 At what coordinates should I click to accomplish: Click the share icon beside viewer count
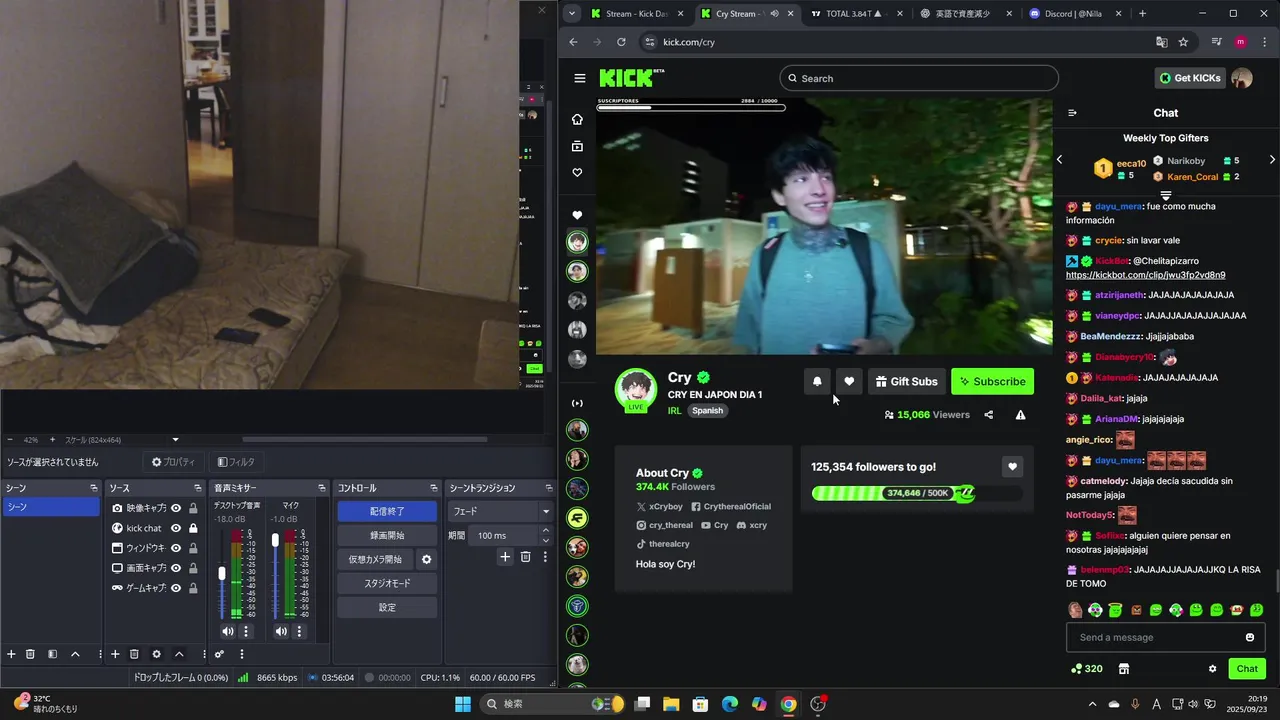989,415
